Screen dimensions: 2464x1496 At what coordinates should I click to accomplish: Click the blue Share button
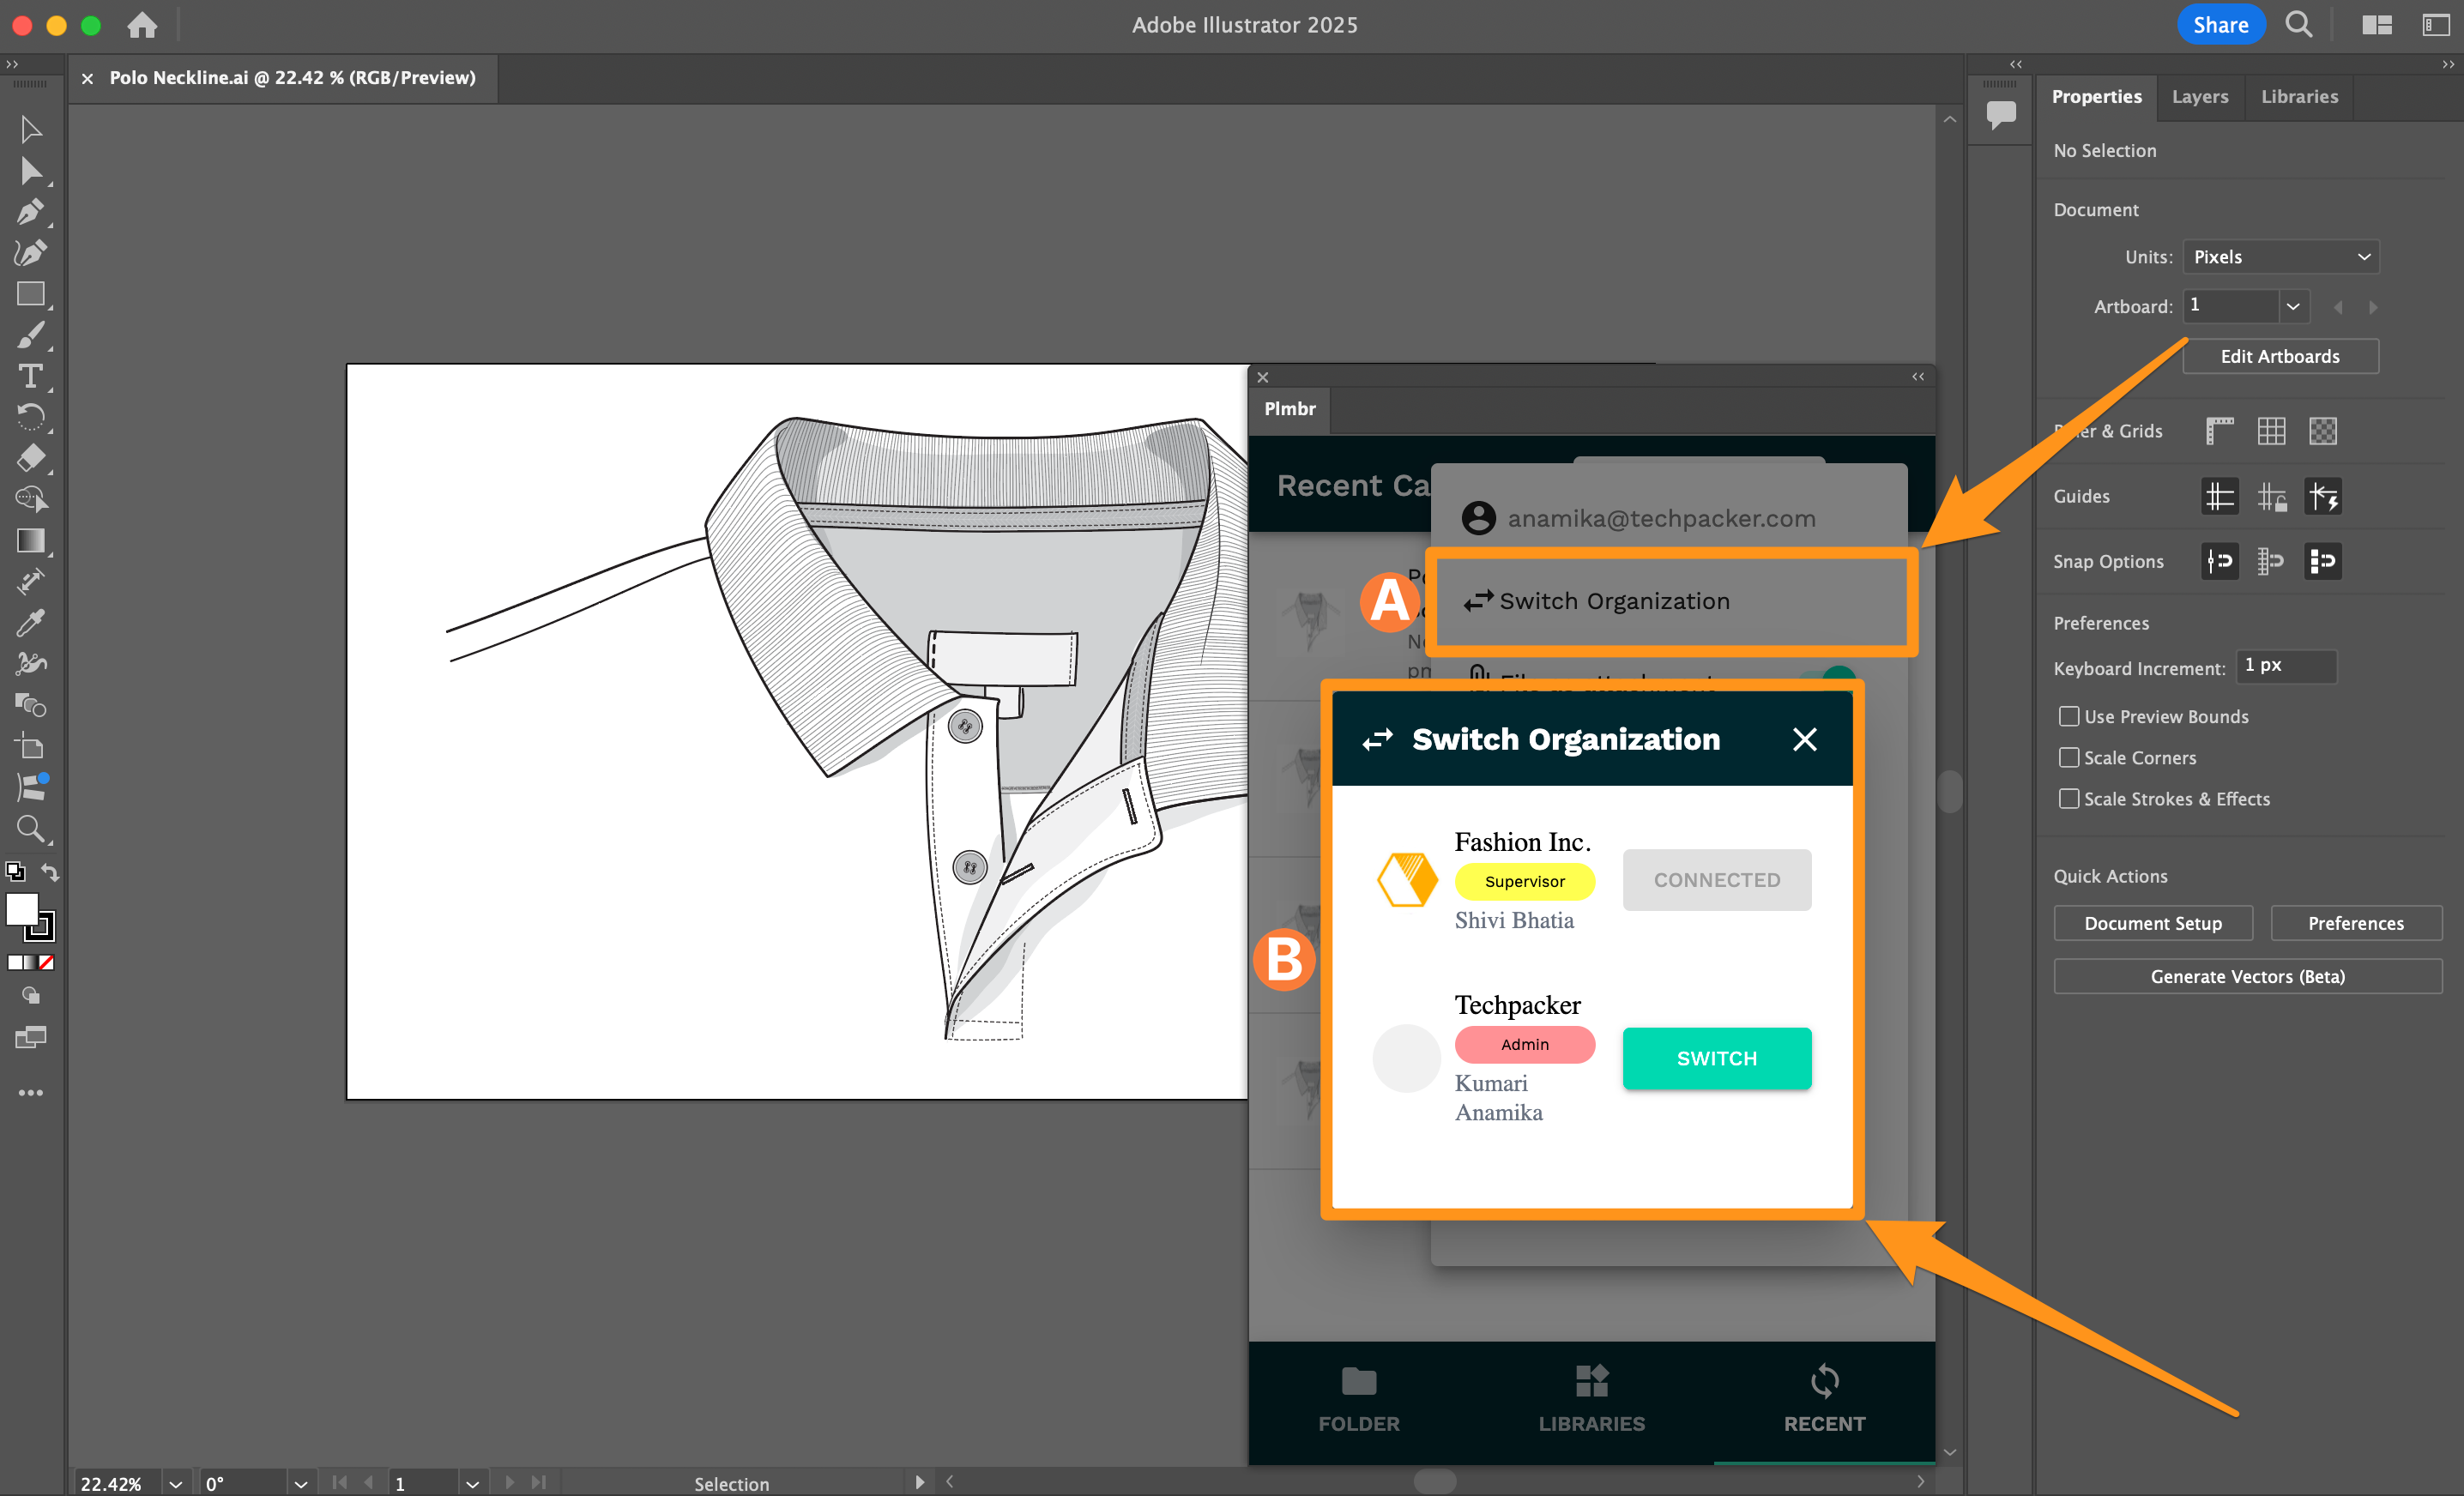click(2220, 25)
